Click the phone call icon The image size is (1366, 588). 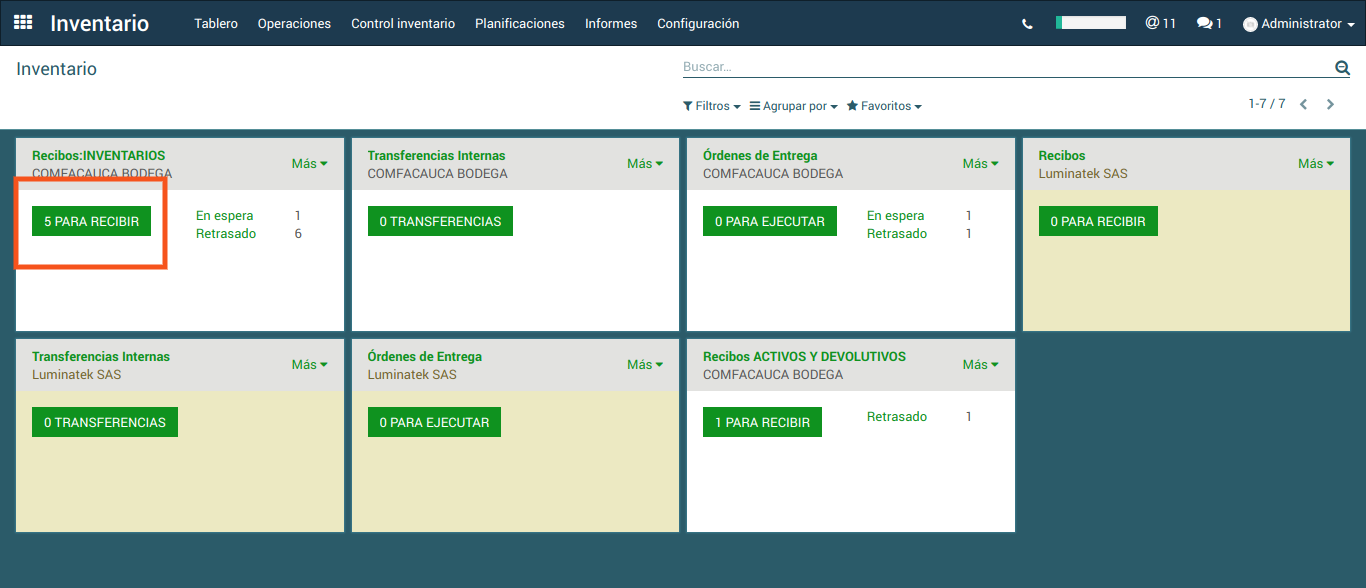pyautogui.click(x=1027, y=24)
